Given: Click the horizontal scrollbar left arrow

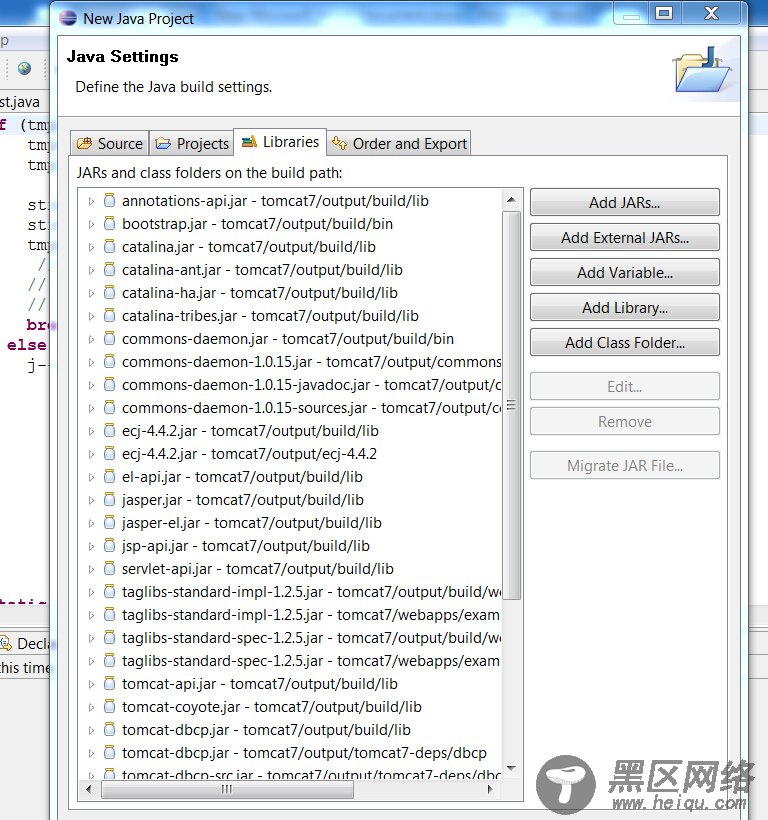Looking at the screenshot, I should point(88,789).
